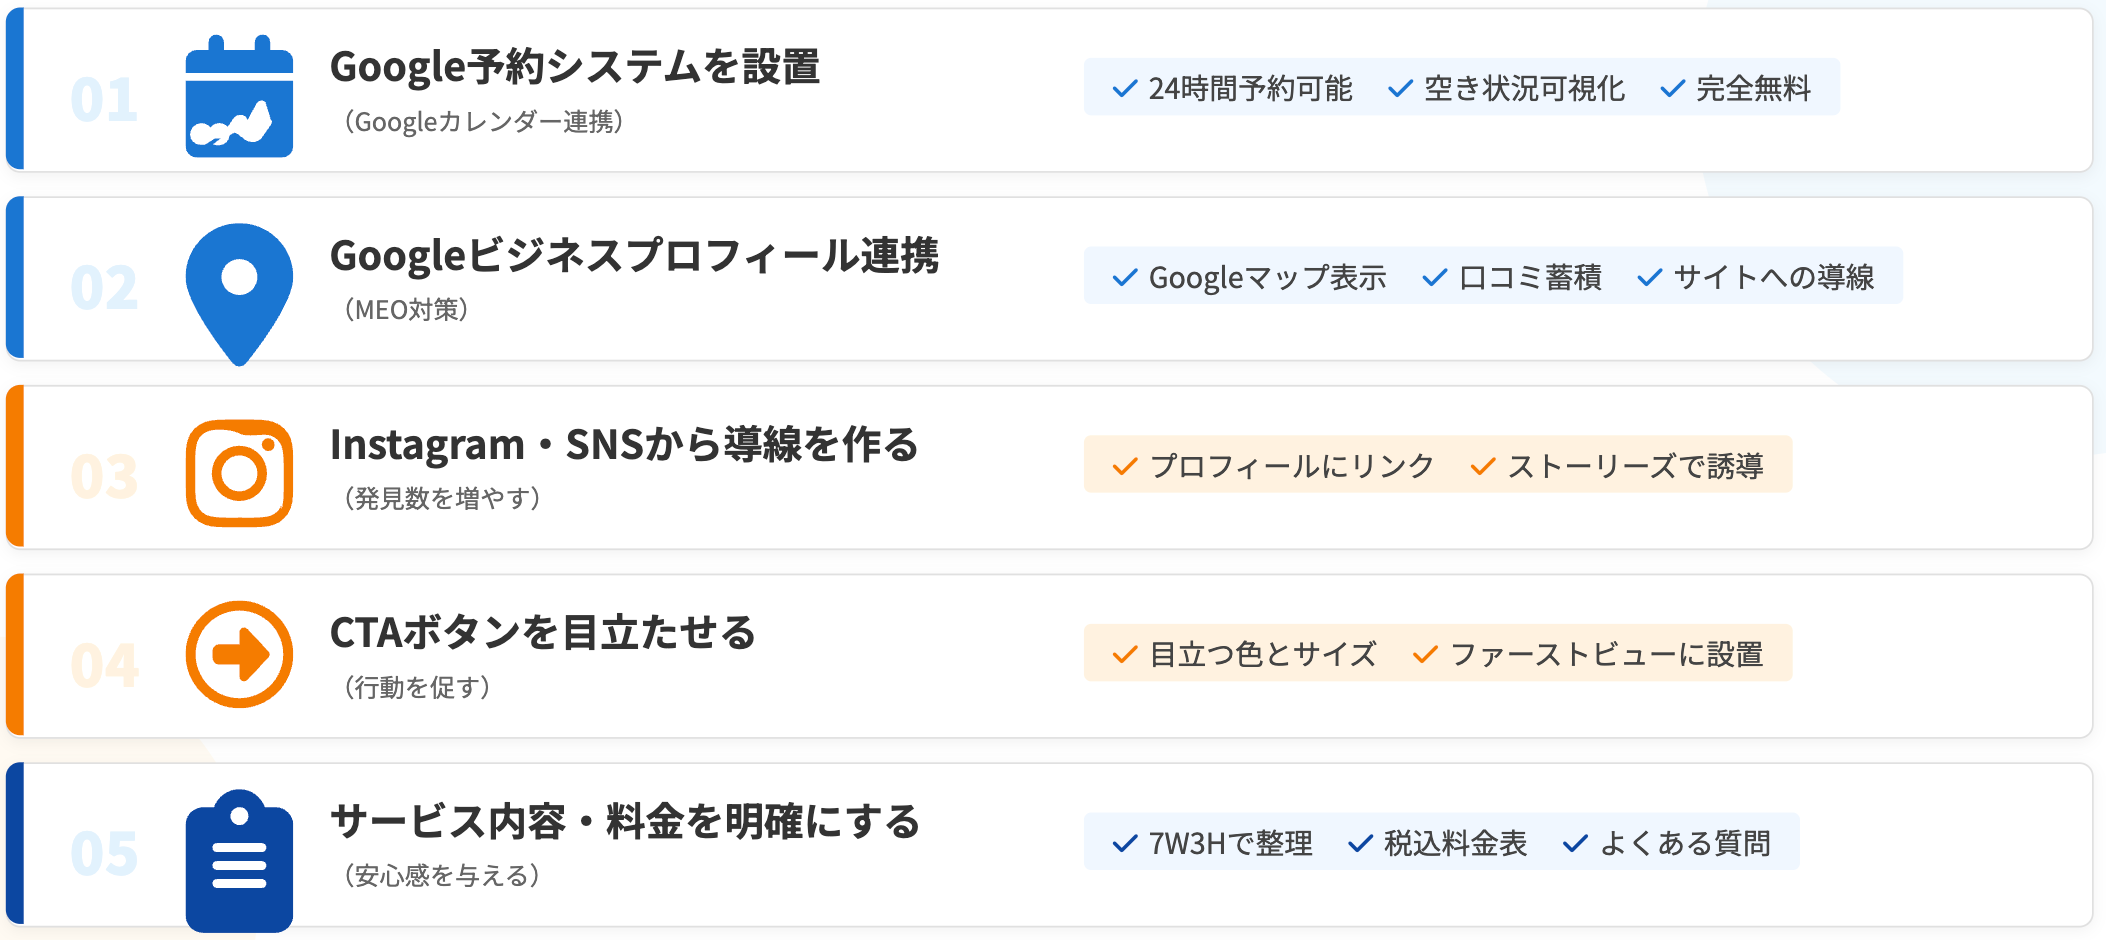Click the orange checkmark beside プロフィールにリンク
Screen dimensions: 2106x940
click(x=1125, y=467)
